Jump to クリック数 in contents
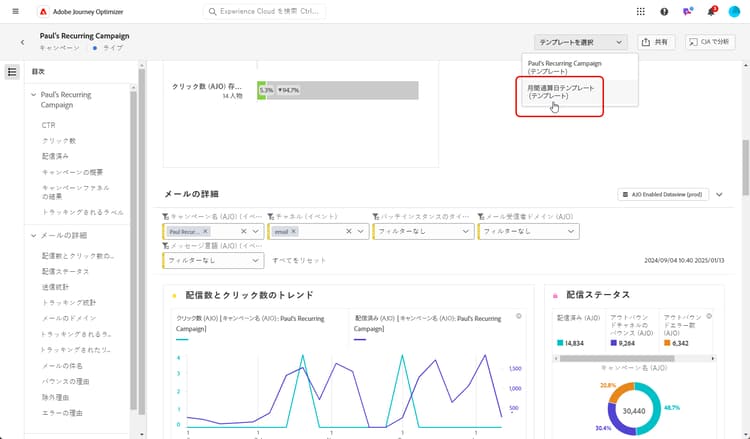This screenshot has height=439, width=750. click(59, 141)
